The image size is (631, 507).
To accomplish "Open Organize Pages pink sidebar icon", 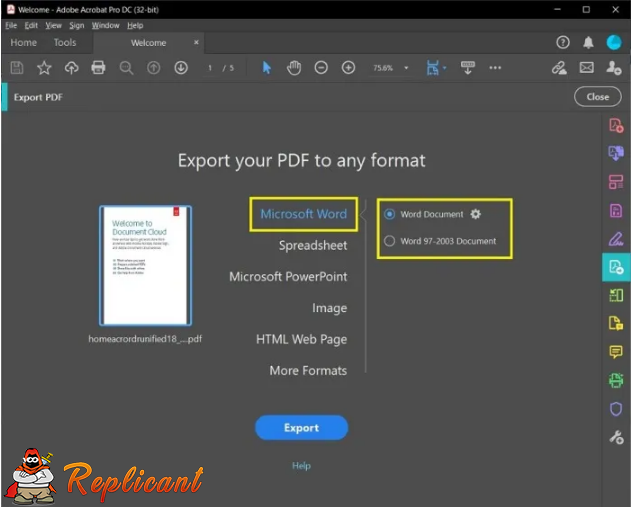I will coord(616,182).
